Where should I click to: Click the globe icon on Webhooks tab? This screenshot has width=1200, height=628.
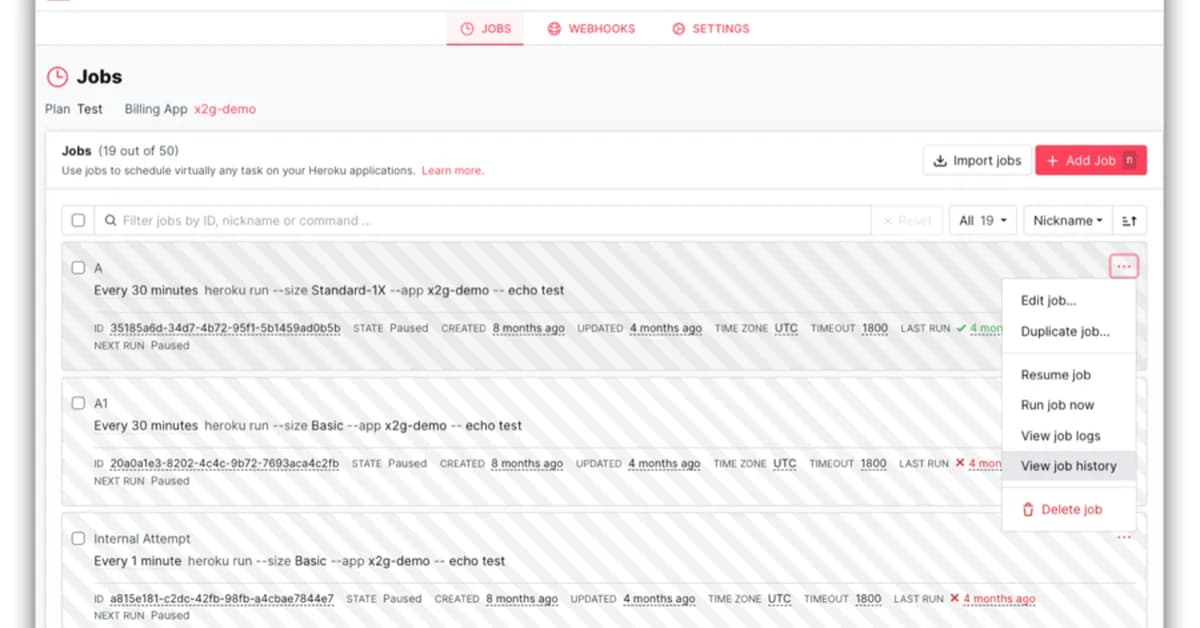[554, 29]
